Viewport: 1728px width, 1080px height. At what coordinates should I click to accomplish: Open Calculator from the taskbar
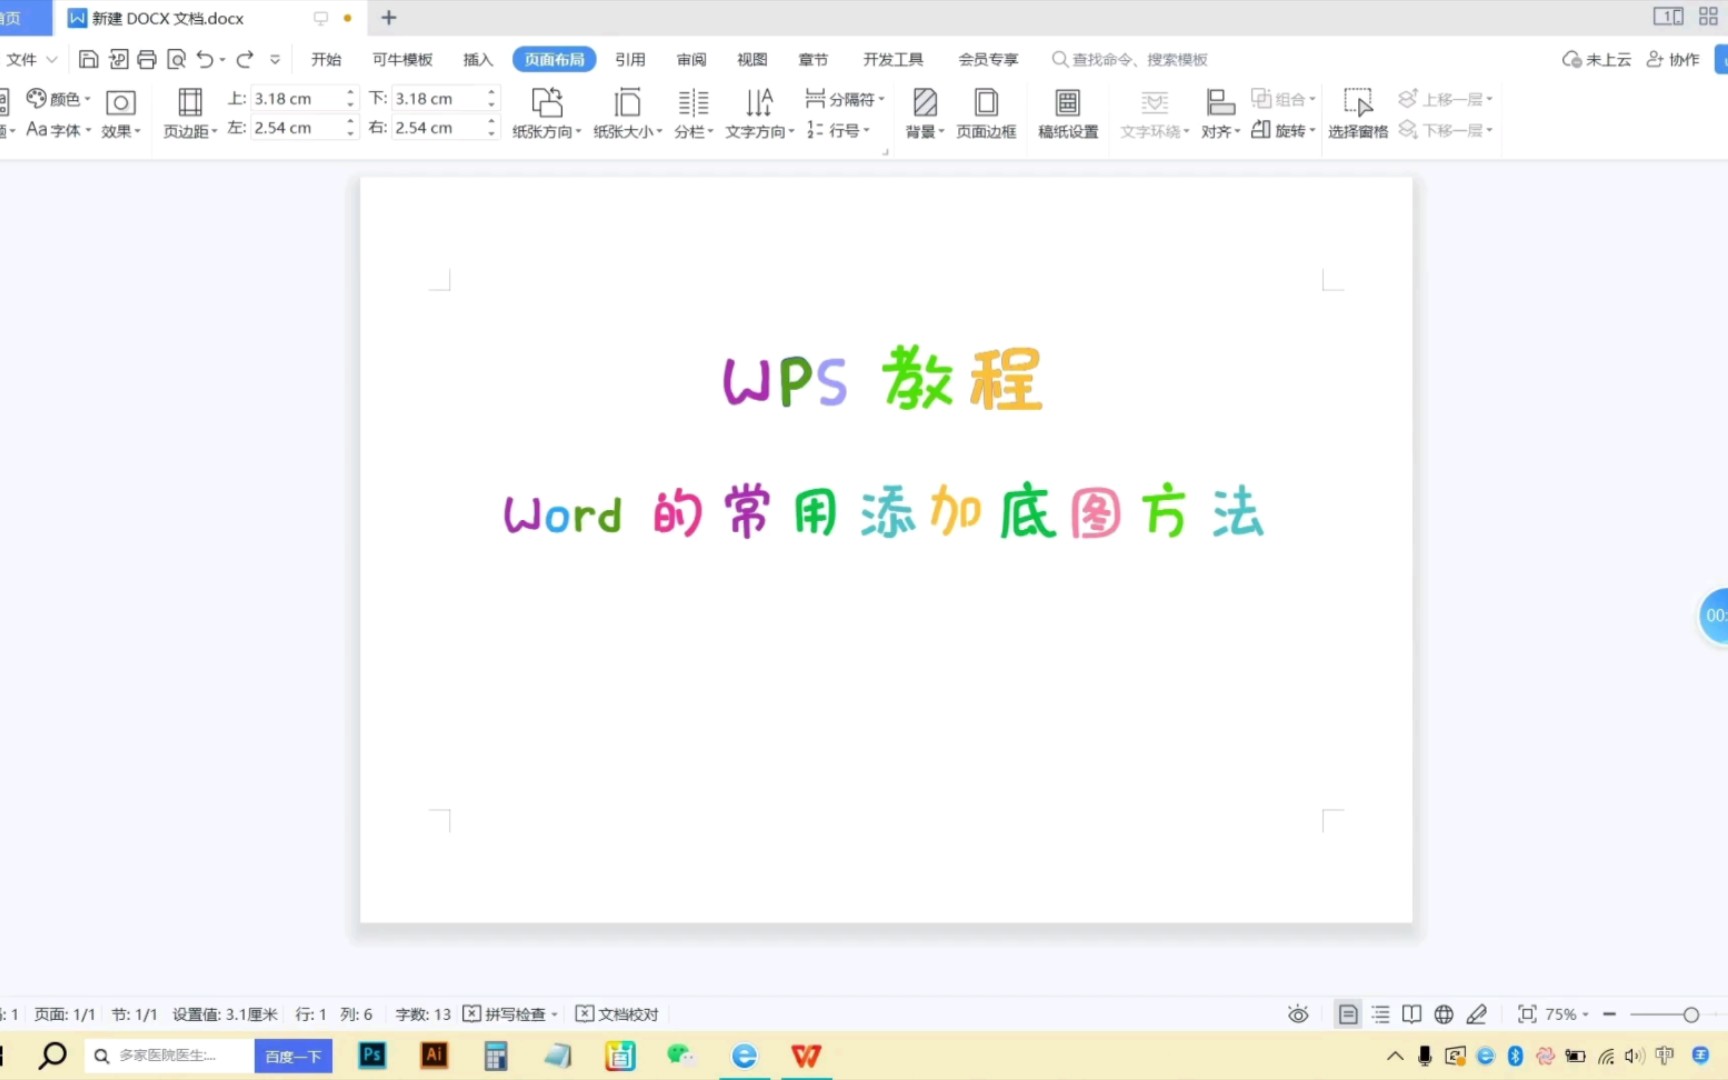coord(496,1055)
